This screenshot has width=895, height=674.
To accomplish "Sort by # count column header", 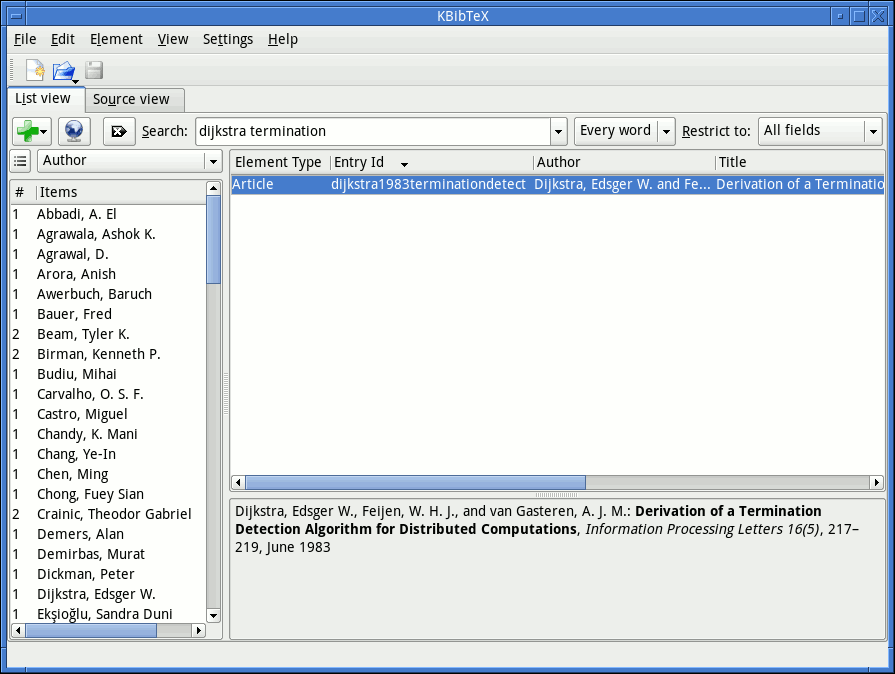I will tap(23, 193).
